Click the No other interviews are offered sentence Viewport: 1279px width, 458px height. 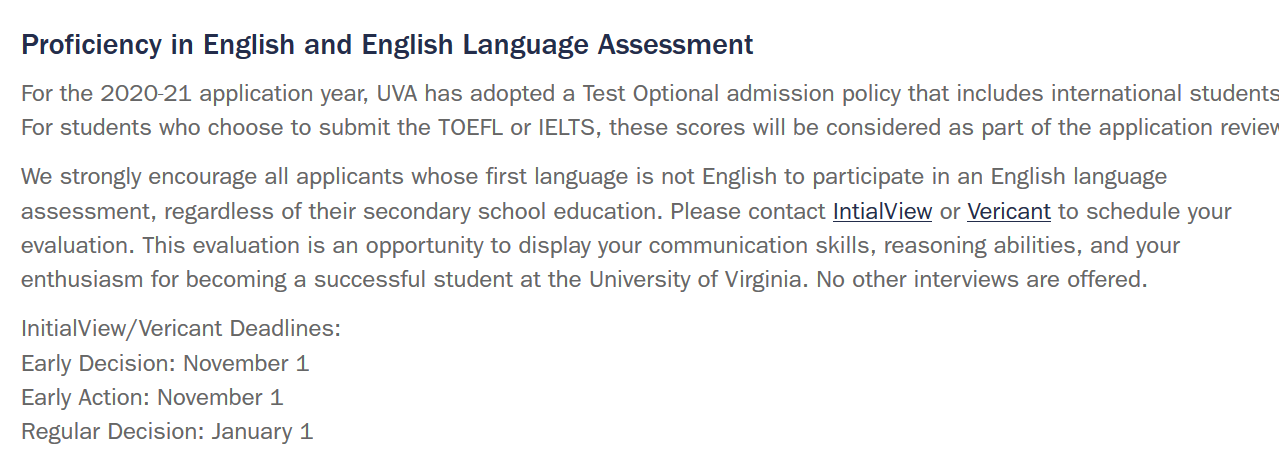[981, 279]
